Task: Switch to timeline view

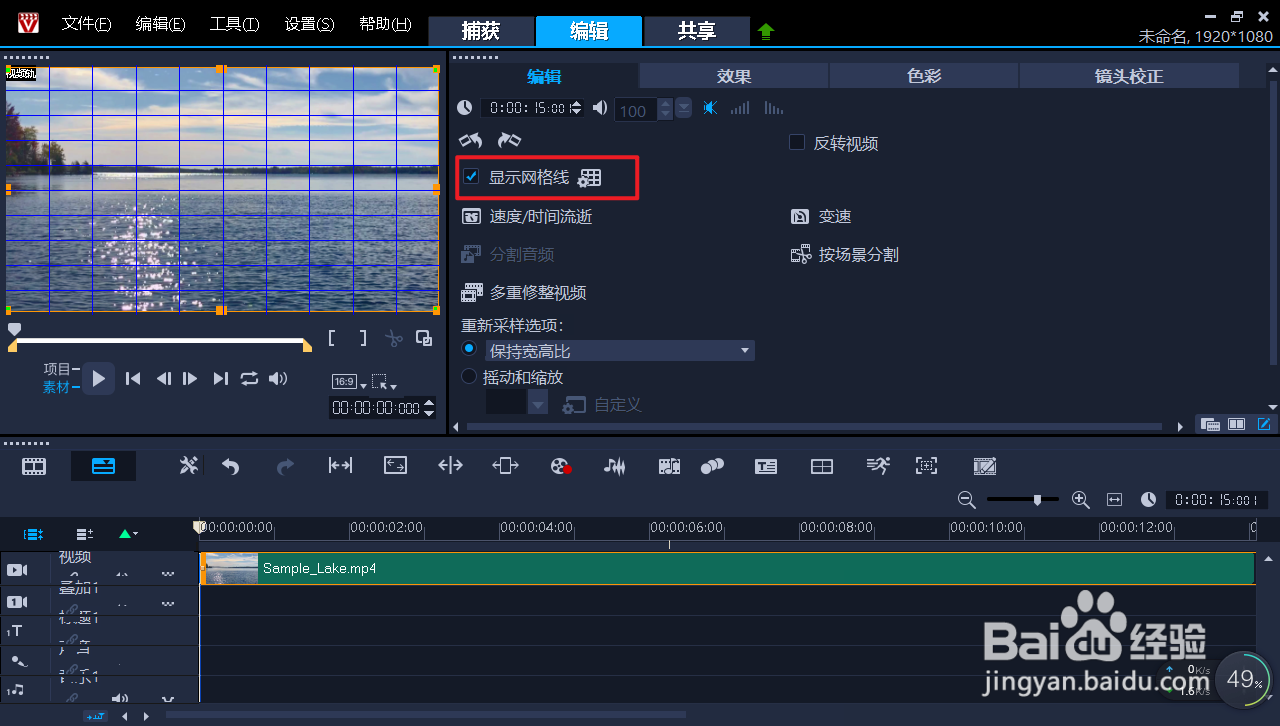Action: tap(103, 466)
